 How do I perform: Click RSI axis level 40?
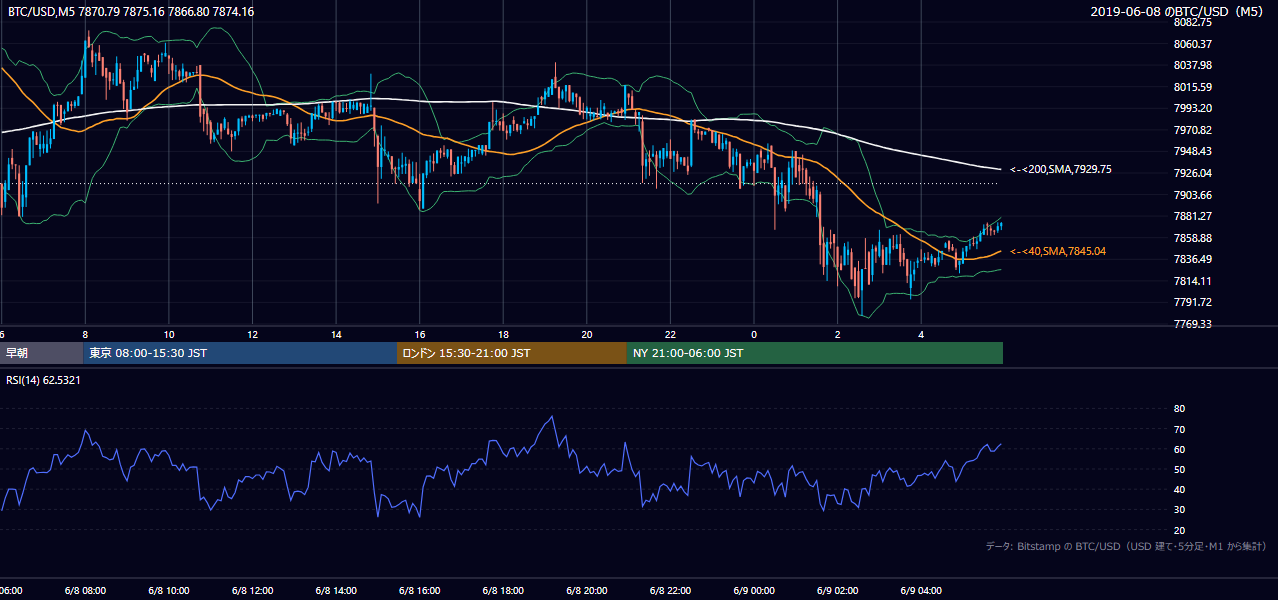pos(1179,489)
